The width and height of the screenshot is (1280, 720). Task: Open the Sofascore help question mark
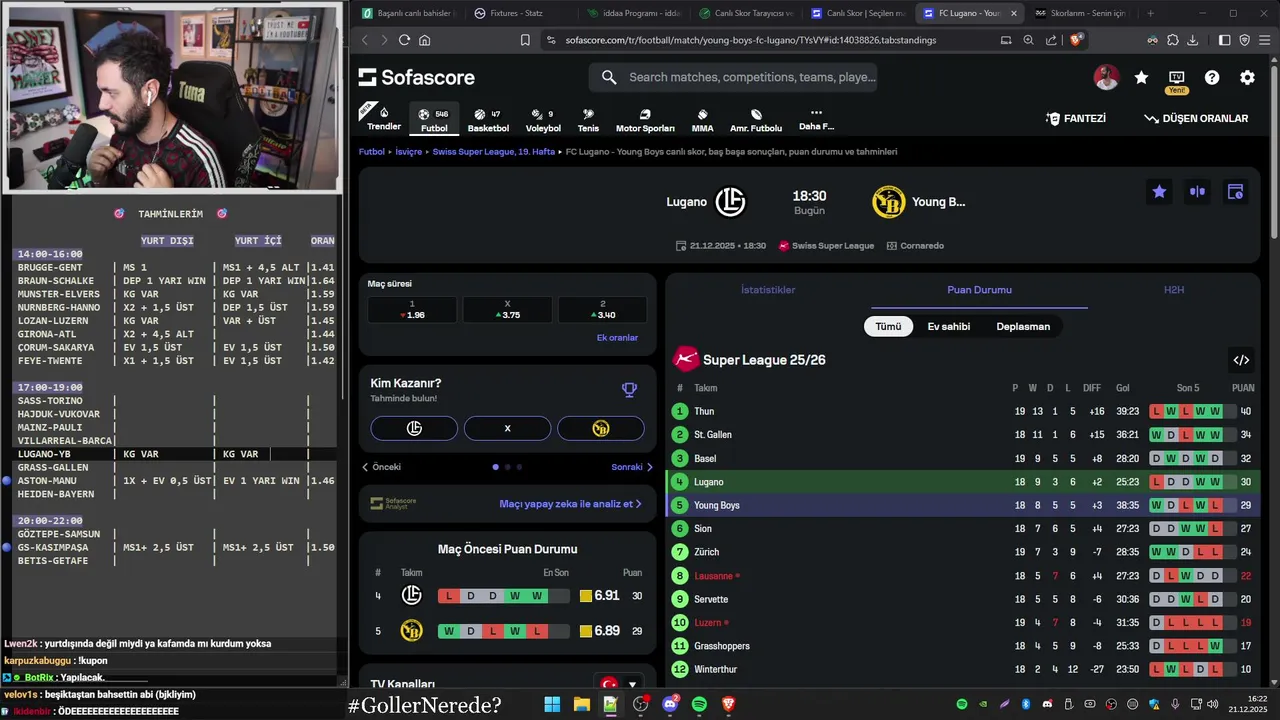tap(1212, 77)
